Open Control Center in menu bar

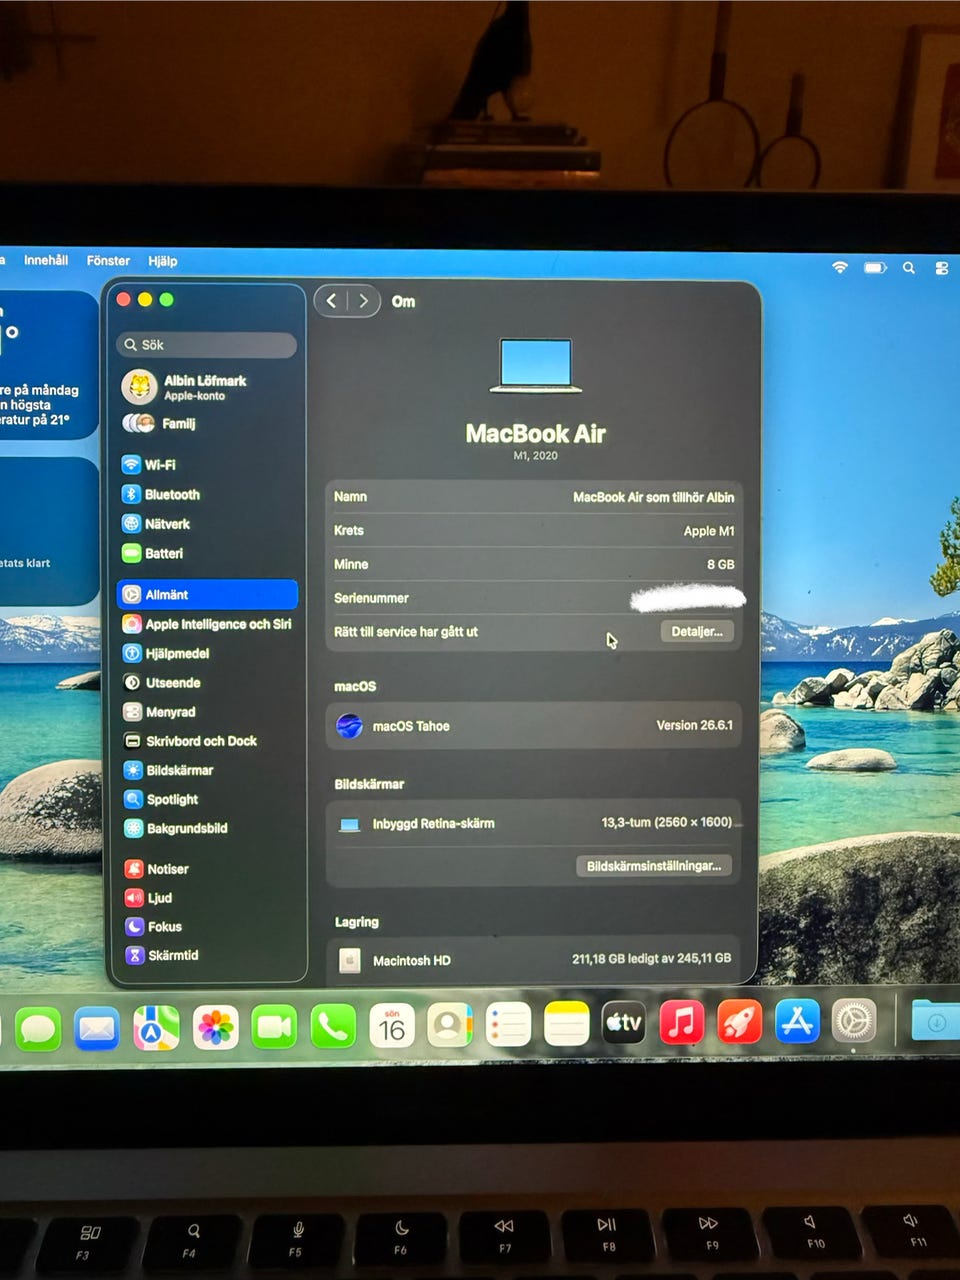tap(941, 268)
